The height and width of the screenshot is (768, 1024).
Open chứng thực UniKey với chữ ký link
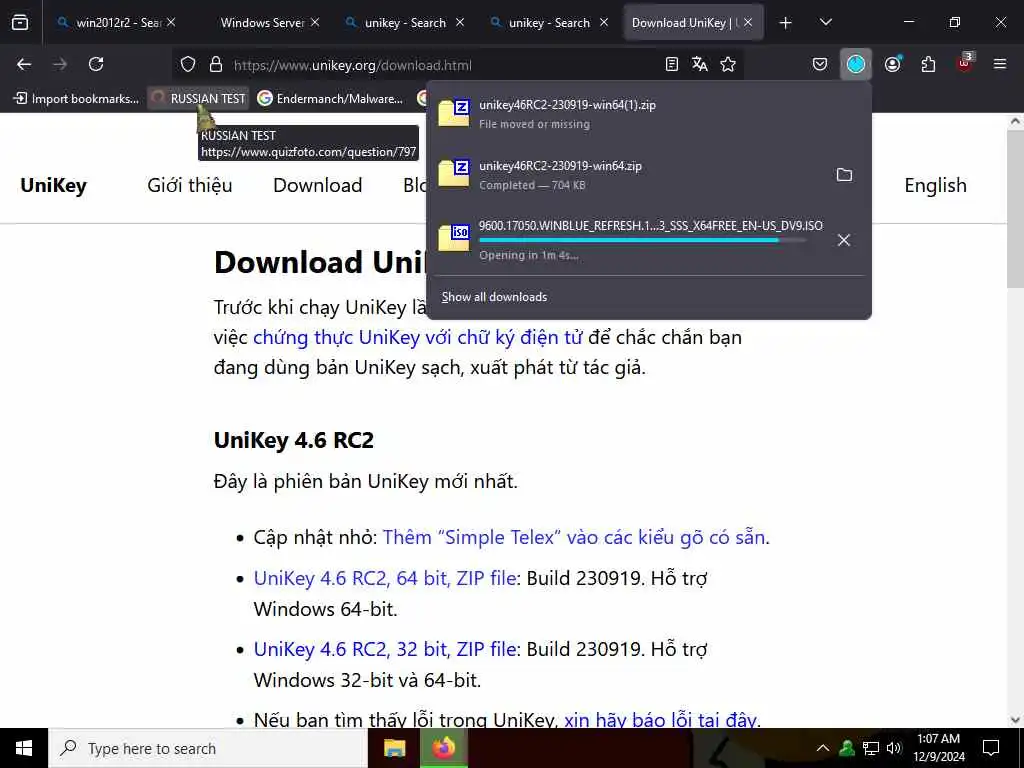[417, 338]
